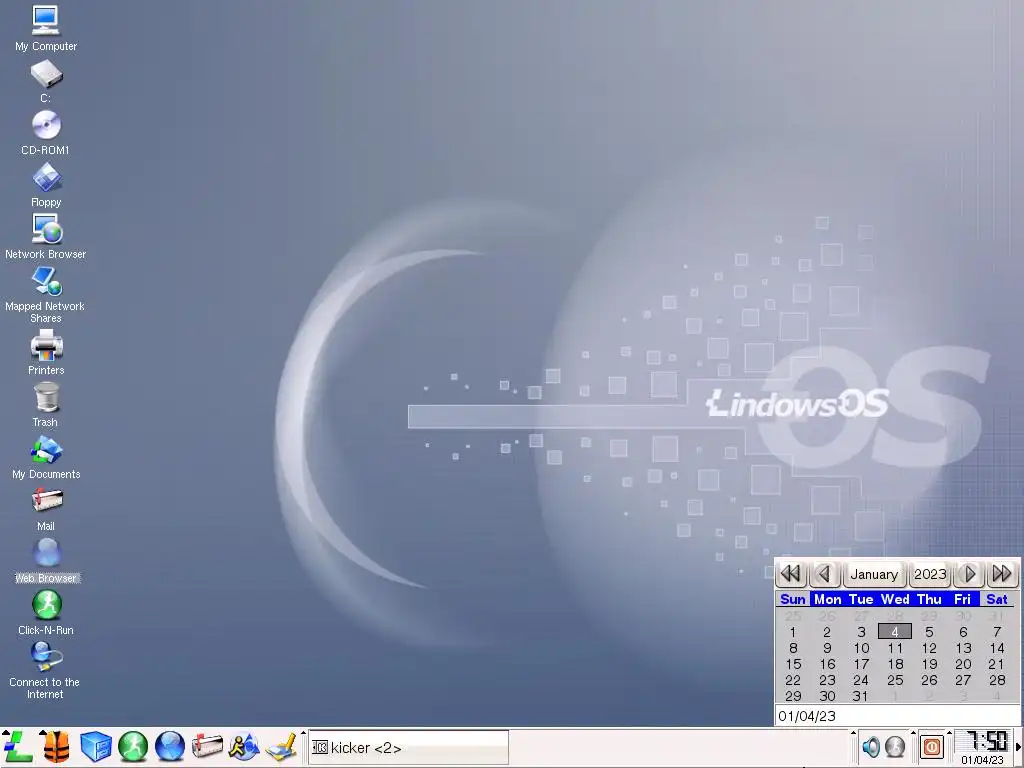Launch Click-N-Run from the panel

click(133, 747)
